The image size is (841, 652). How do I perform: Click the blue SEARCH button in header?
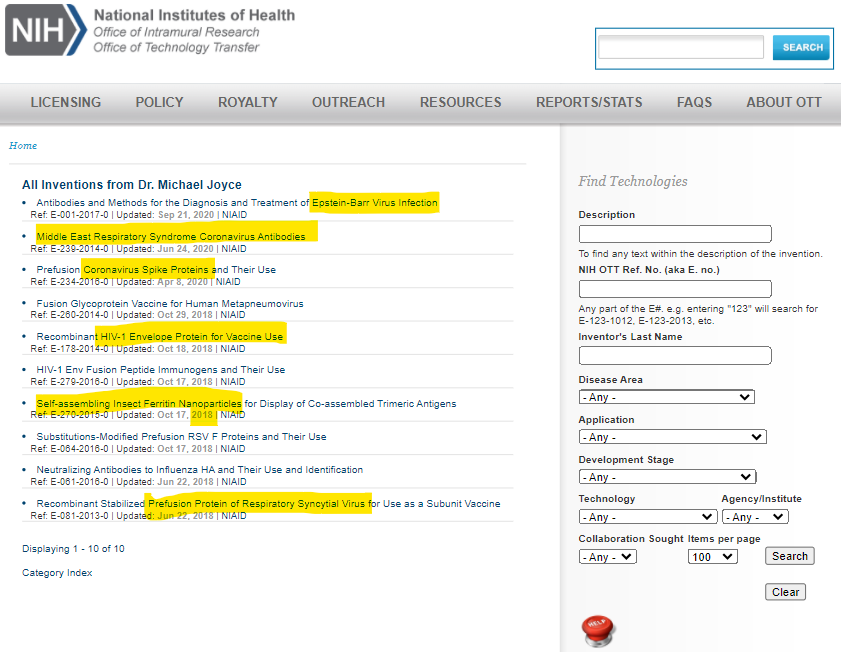click(801, 48)
